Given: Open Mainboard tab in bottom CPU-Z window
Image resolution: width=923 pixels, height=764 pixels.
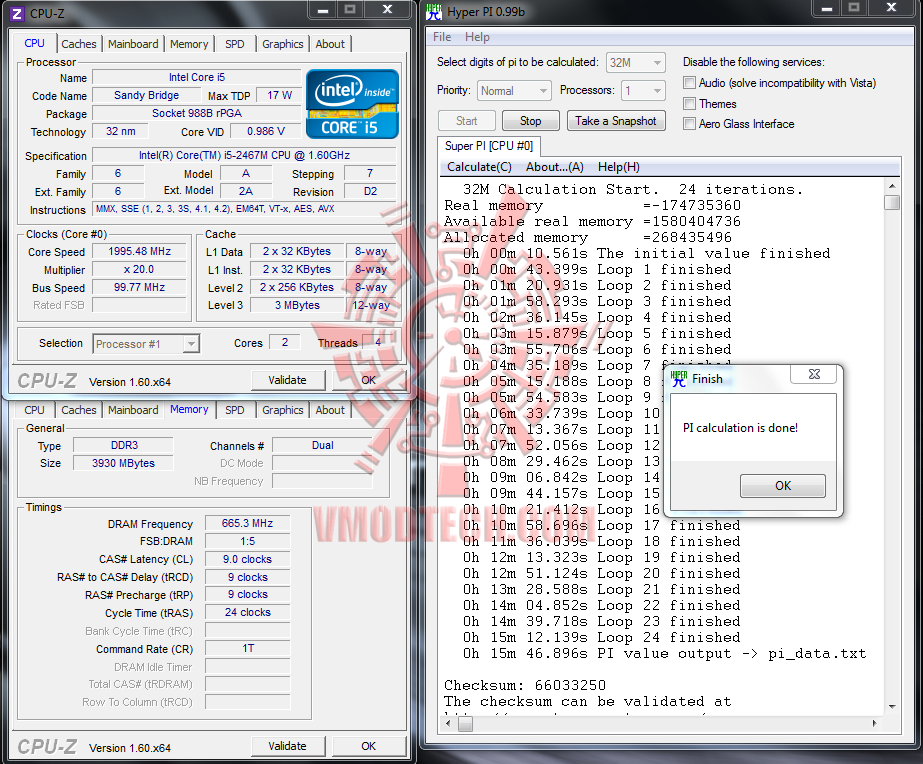Looking at the screenshot, I should [x=133, y=410].
